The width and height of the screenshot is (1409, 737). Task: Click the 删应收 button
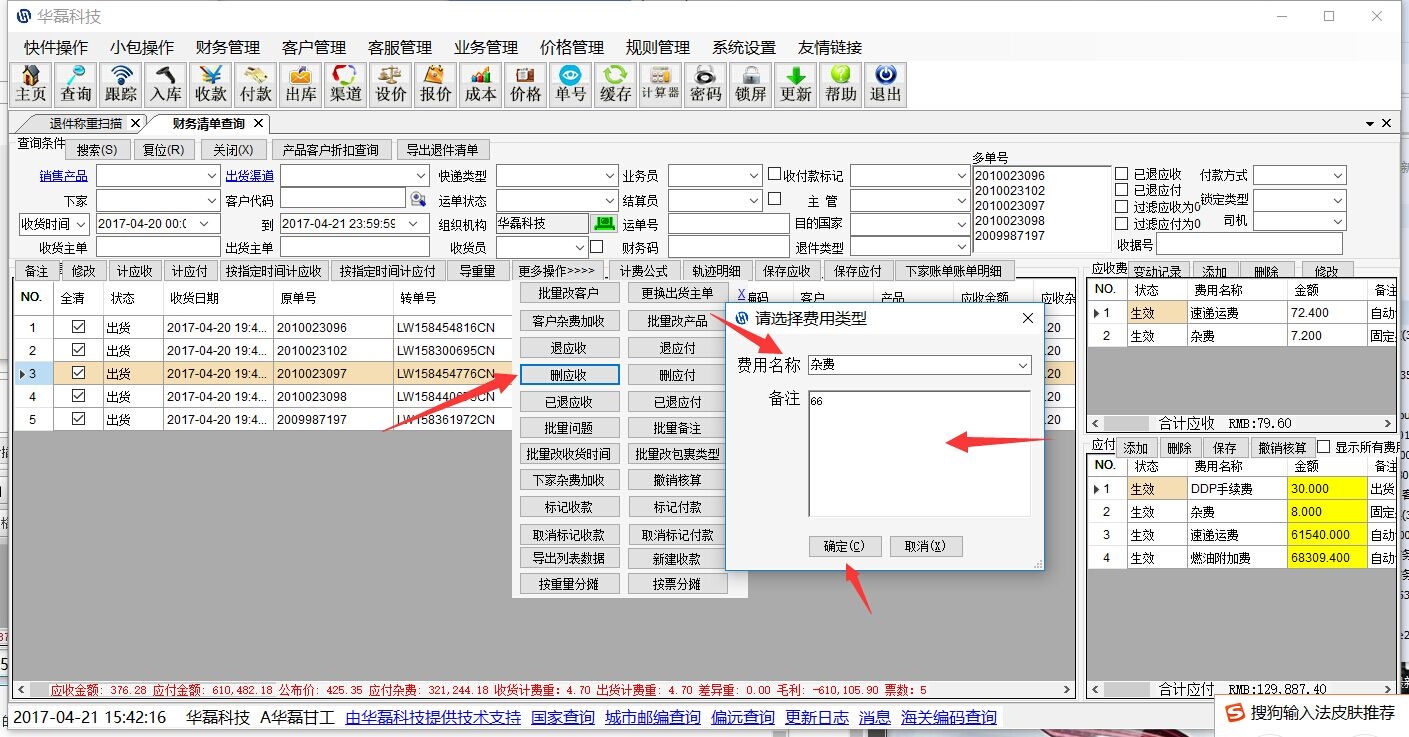(x=569, y=374)
